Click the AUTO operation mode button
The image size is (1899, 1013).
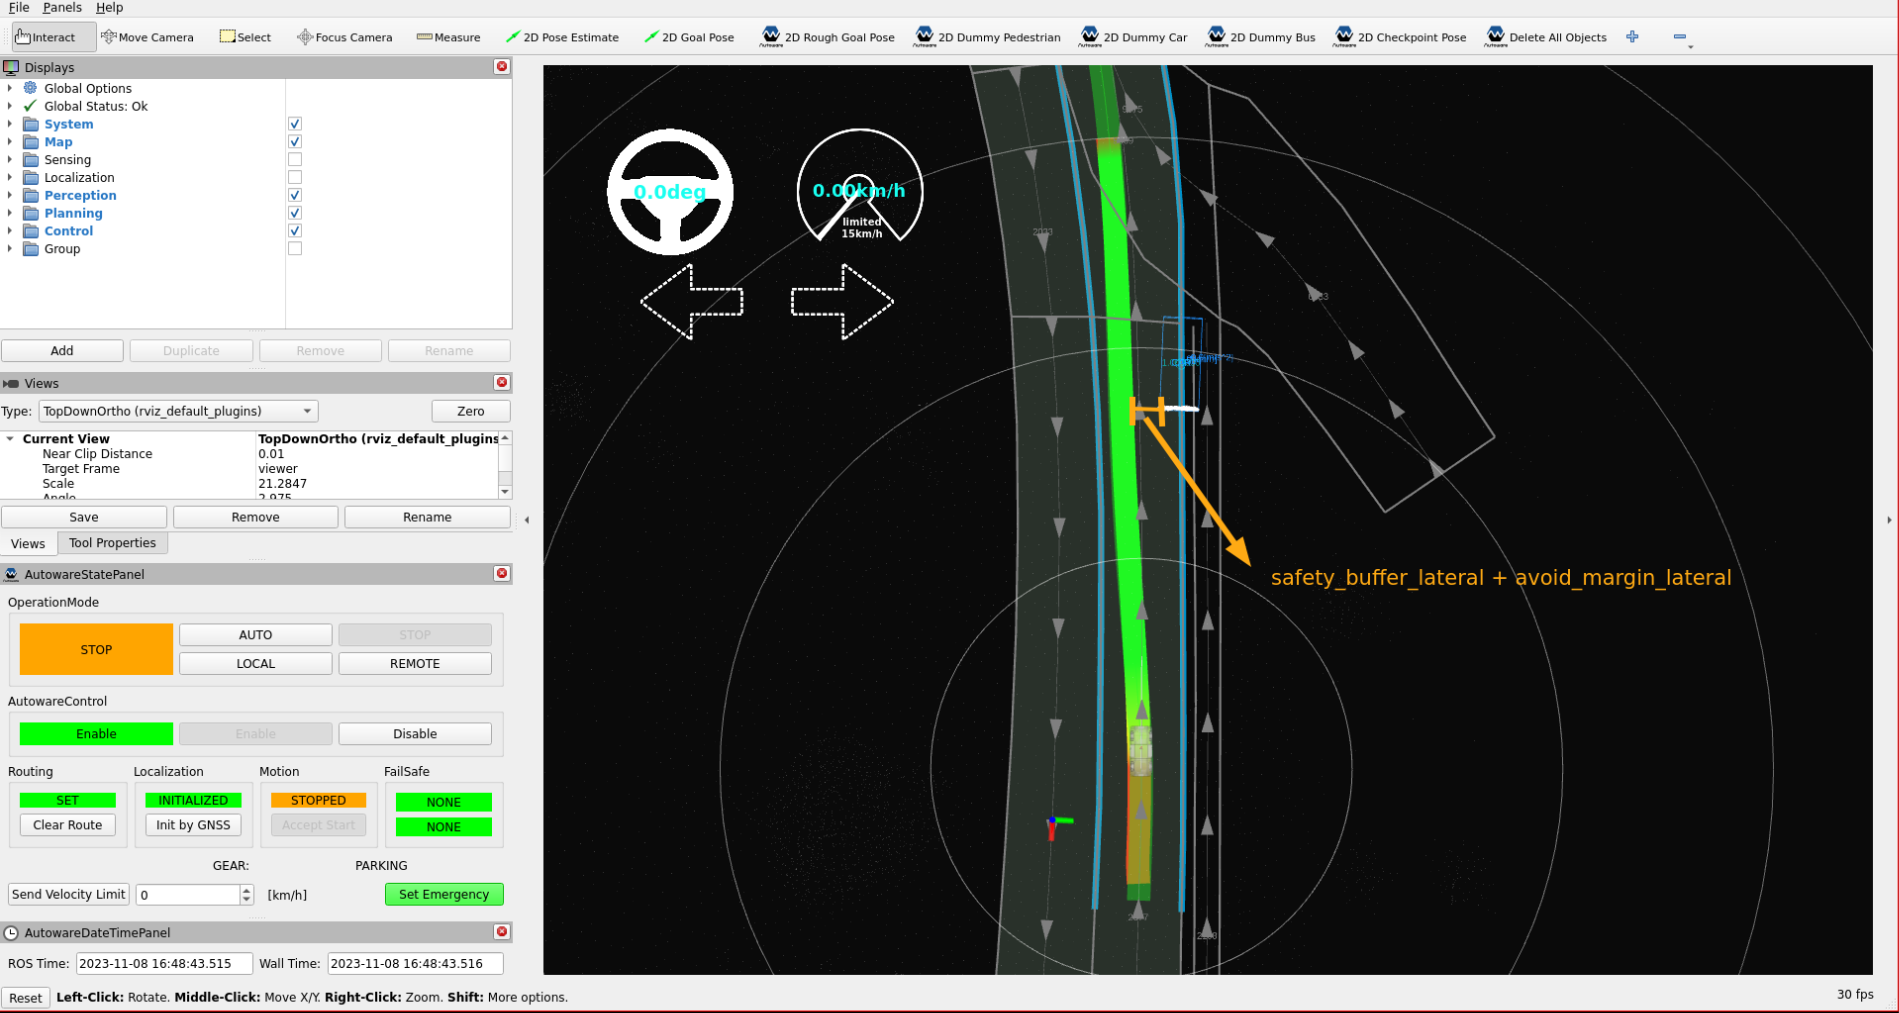255,635
